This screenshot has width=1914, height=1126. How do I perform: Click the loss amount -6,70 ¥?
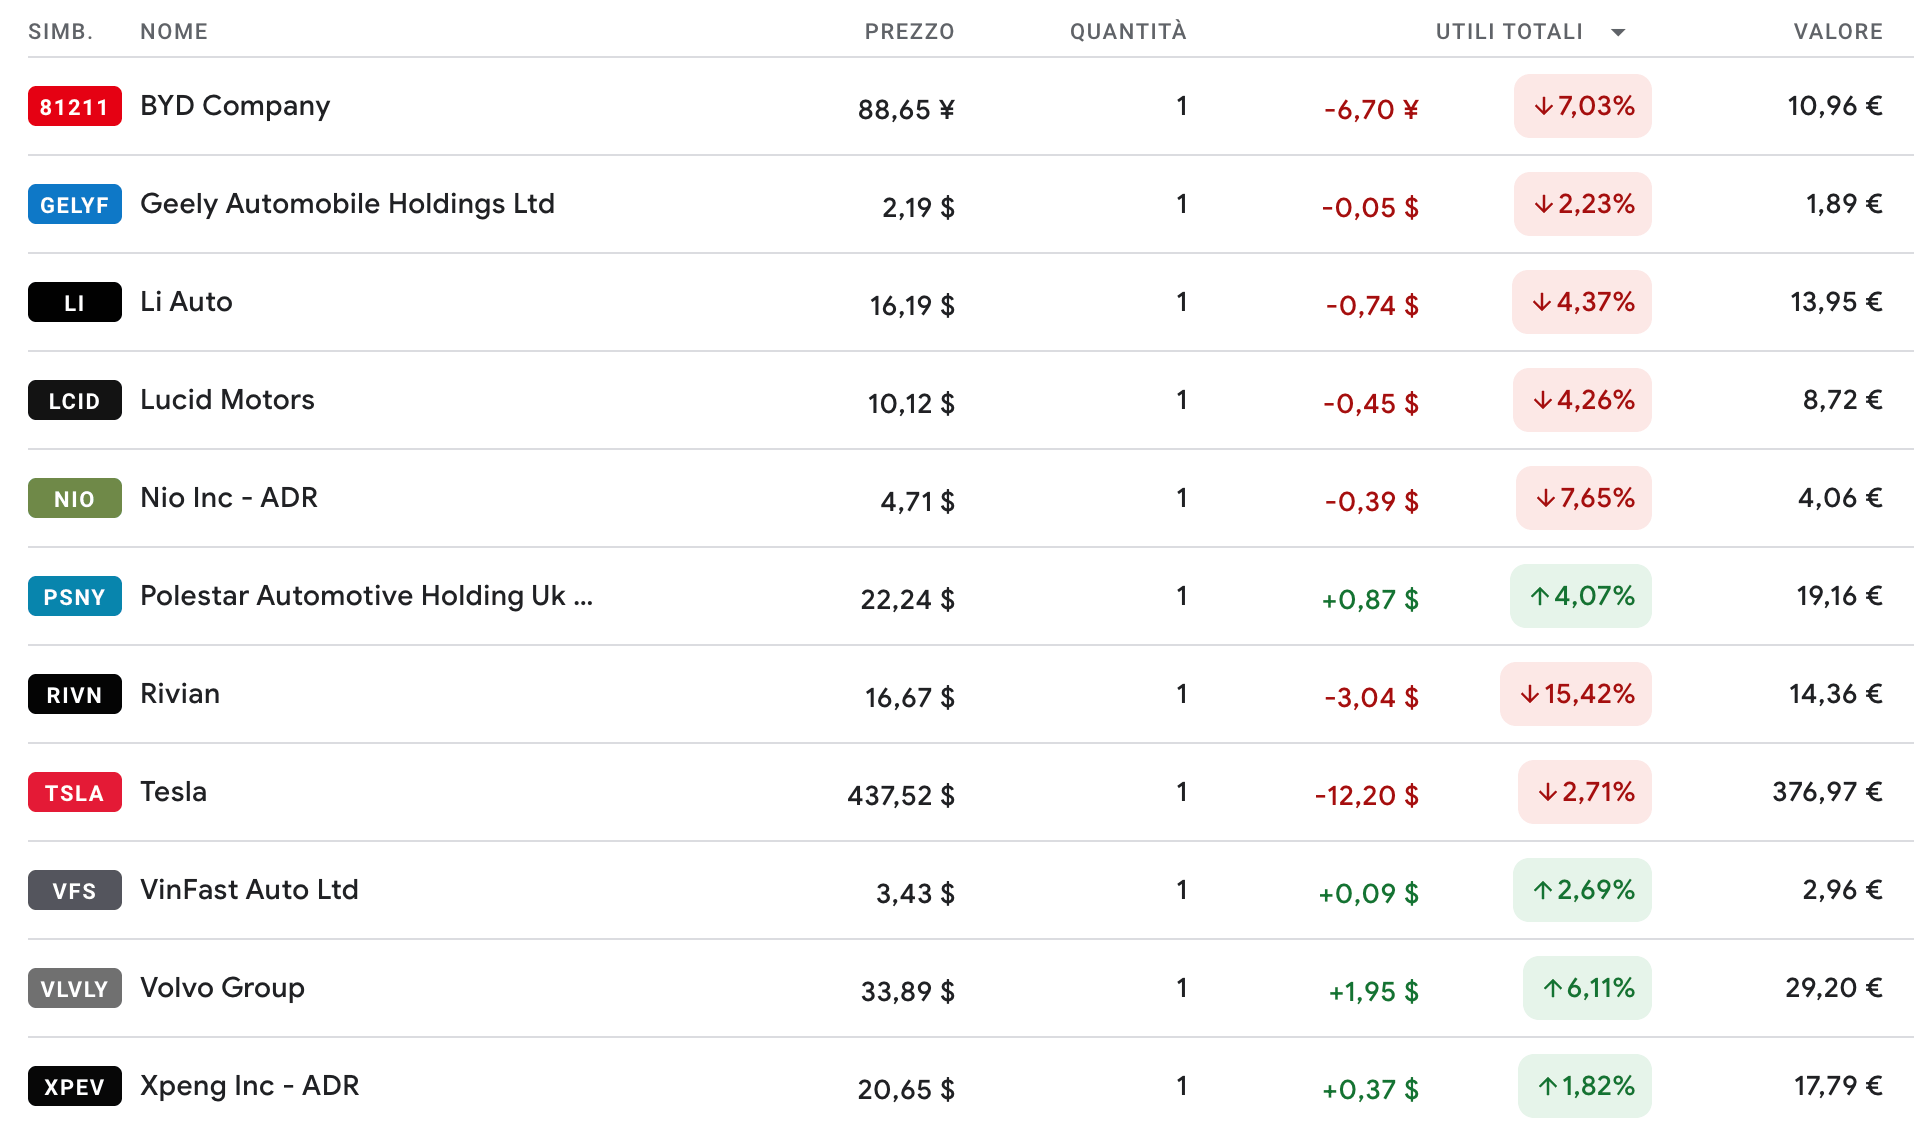click(1371, 109)
